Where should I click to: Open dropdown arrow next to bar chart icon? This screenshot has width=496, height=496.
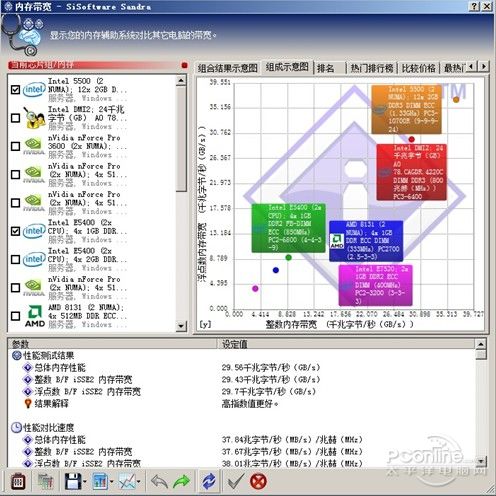coord(112,482)
